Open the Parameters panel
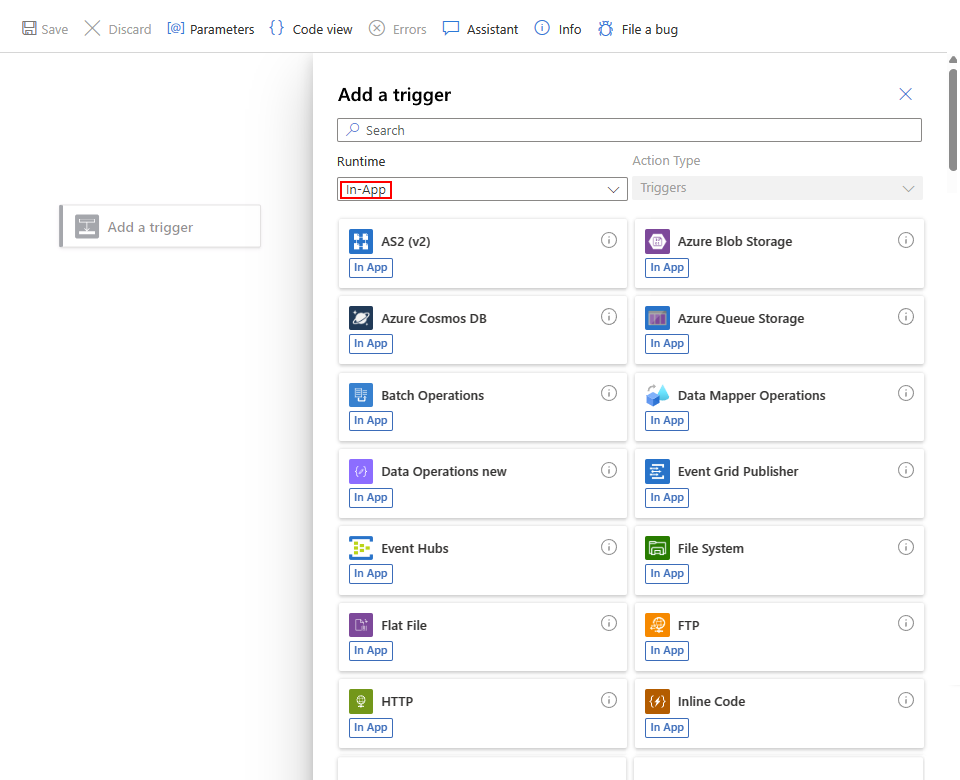Screen dimensions: 960x780 (211, 29)
